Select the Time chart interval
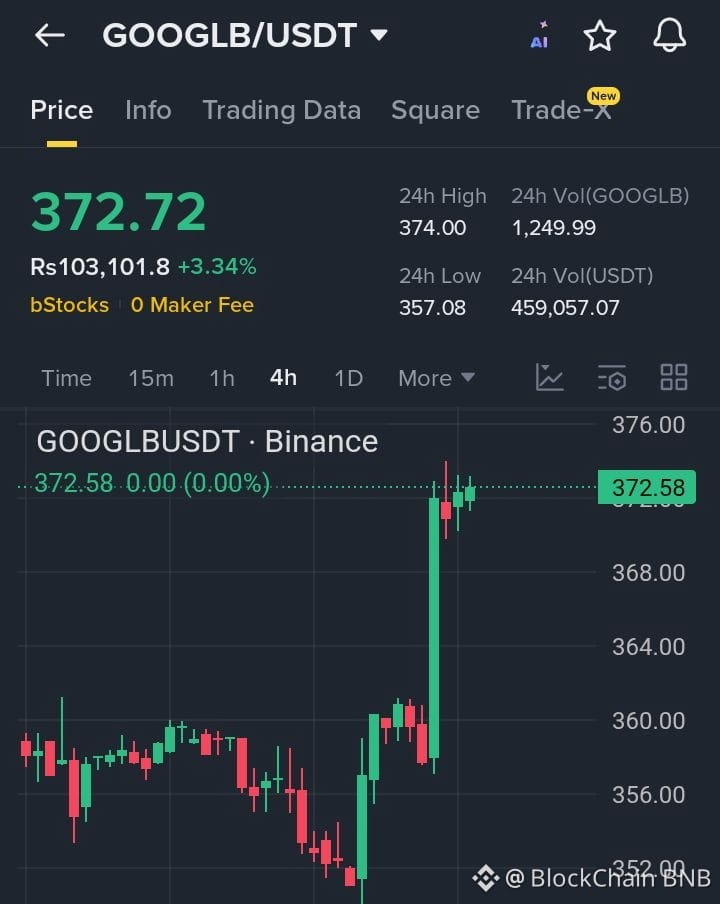Screen dimensions: 720x904 (x=66, y=379)
